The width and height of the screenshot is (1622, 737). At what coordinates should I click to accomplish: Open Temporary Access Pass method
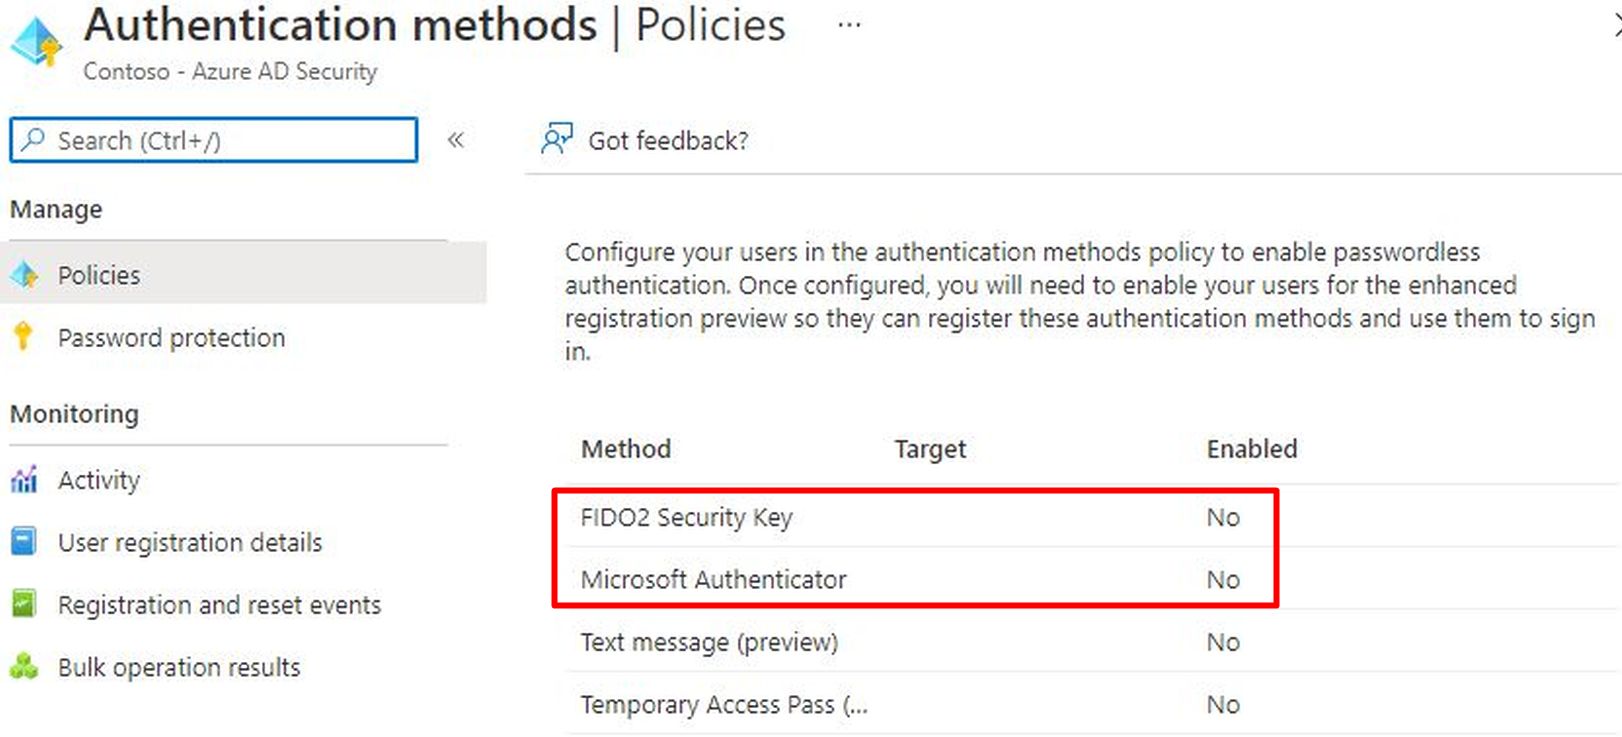(x=724, y=705)
